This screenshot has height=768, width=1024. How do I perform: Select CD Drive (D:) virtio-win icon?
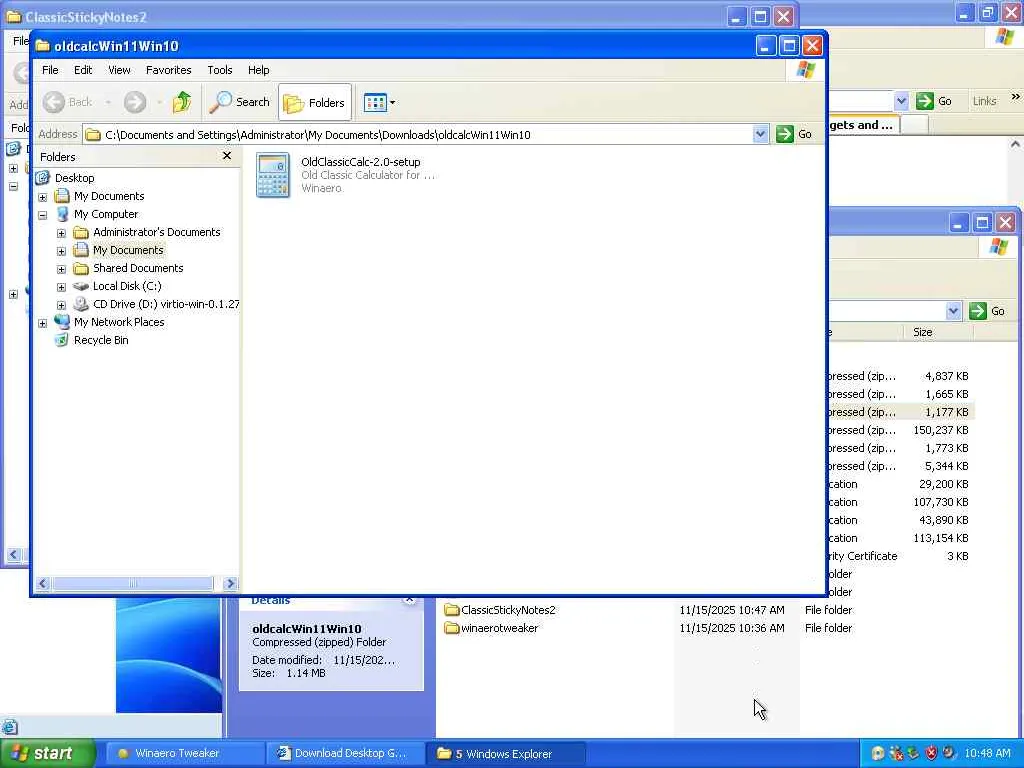(81, 304)
